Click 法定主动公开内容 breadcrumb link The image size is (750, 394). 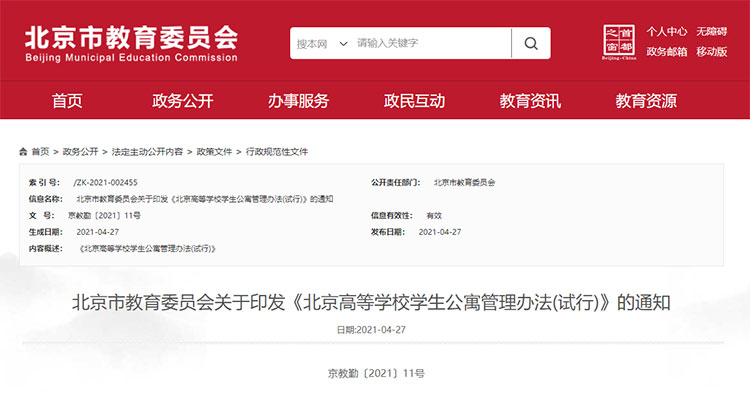tap(147, 152)
